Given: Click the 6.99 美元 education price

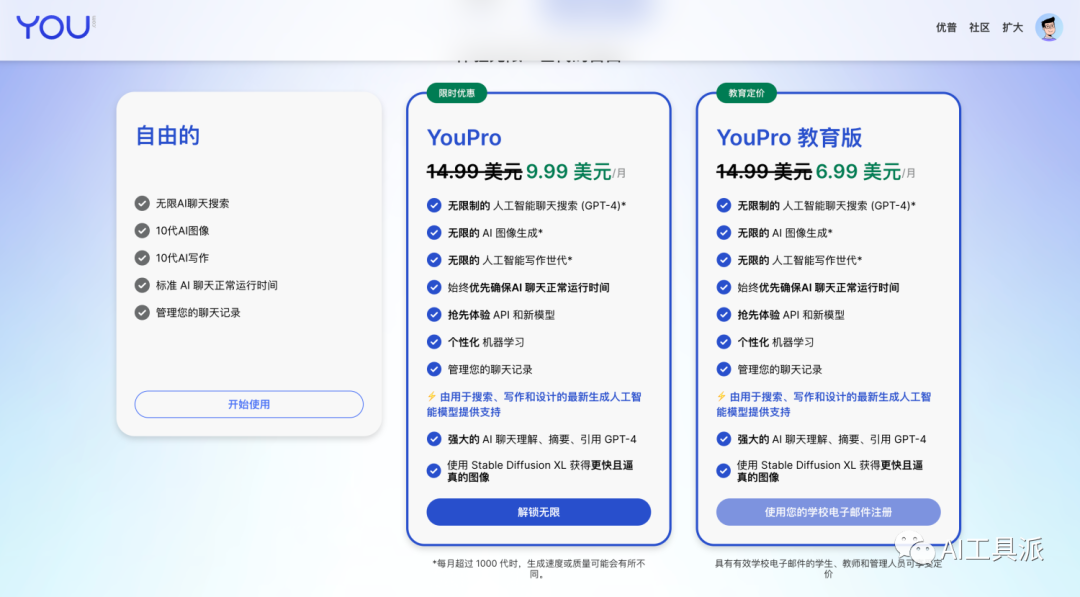Looking at the screenshot, I should 858,171.
